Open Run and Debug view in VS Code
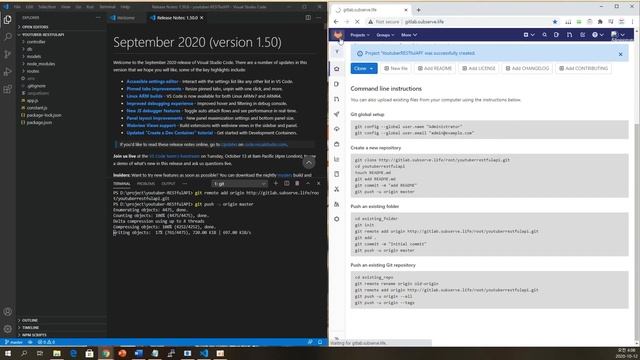This screenshot has height=360, width=640. [x=7, y=72]
